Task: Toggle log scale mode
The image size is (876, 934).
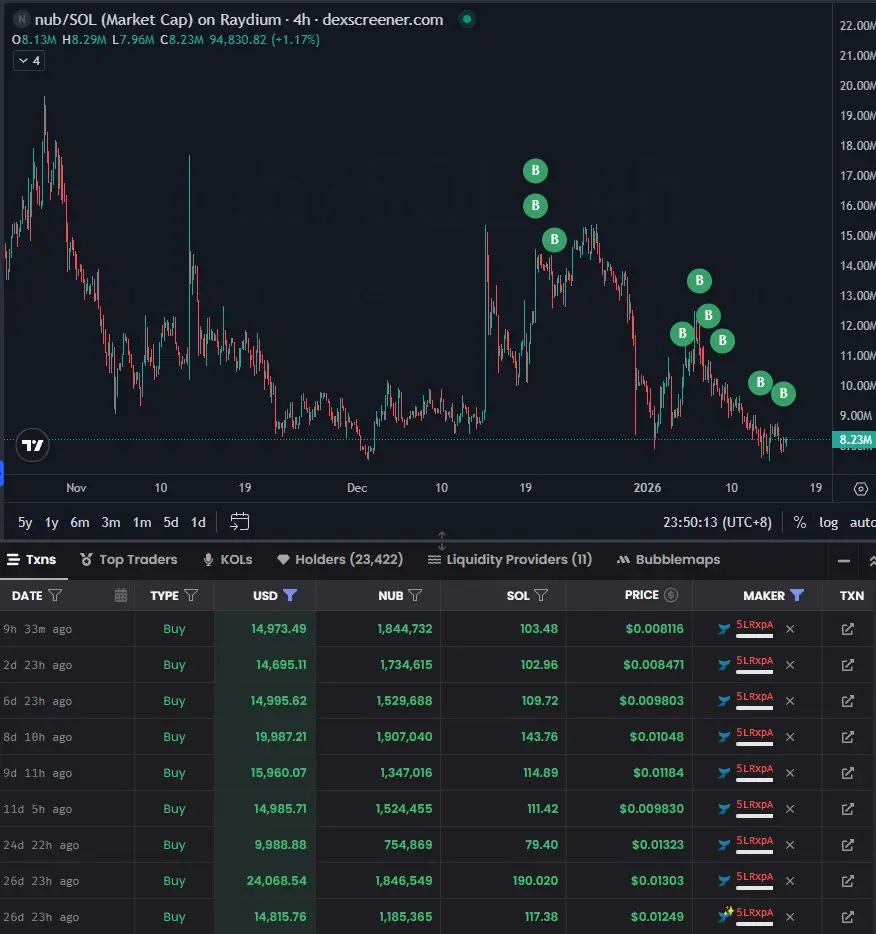Action: pyautogui.click(x=828, y=522)
